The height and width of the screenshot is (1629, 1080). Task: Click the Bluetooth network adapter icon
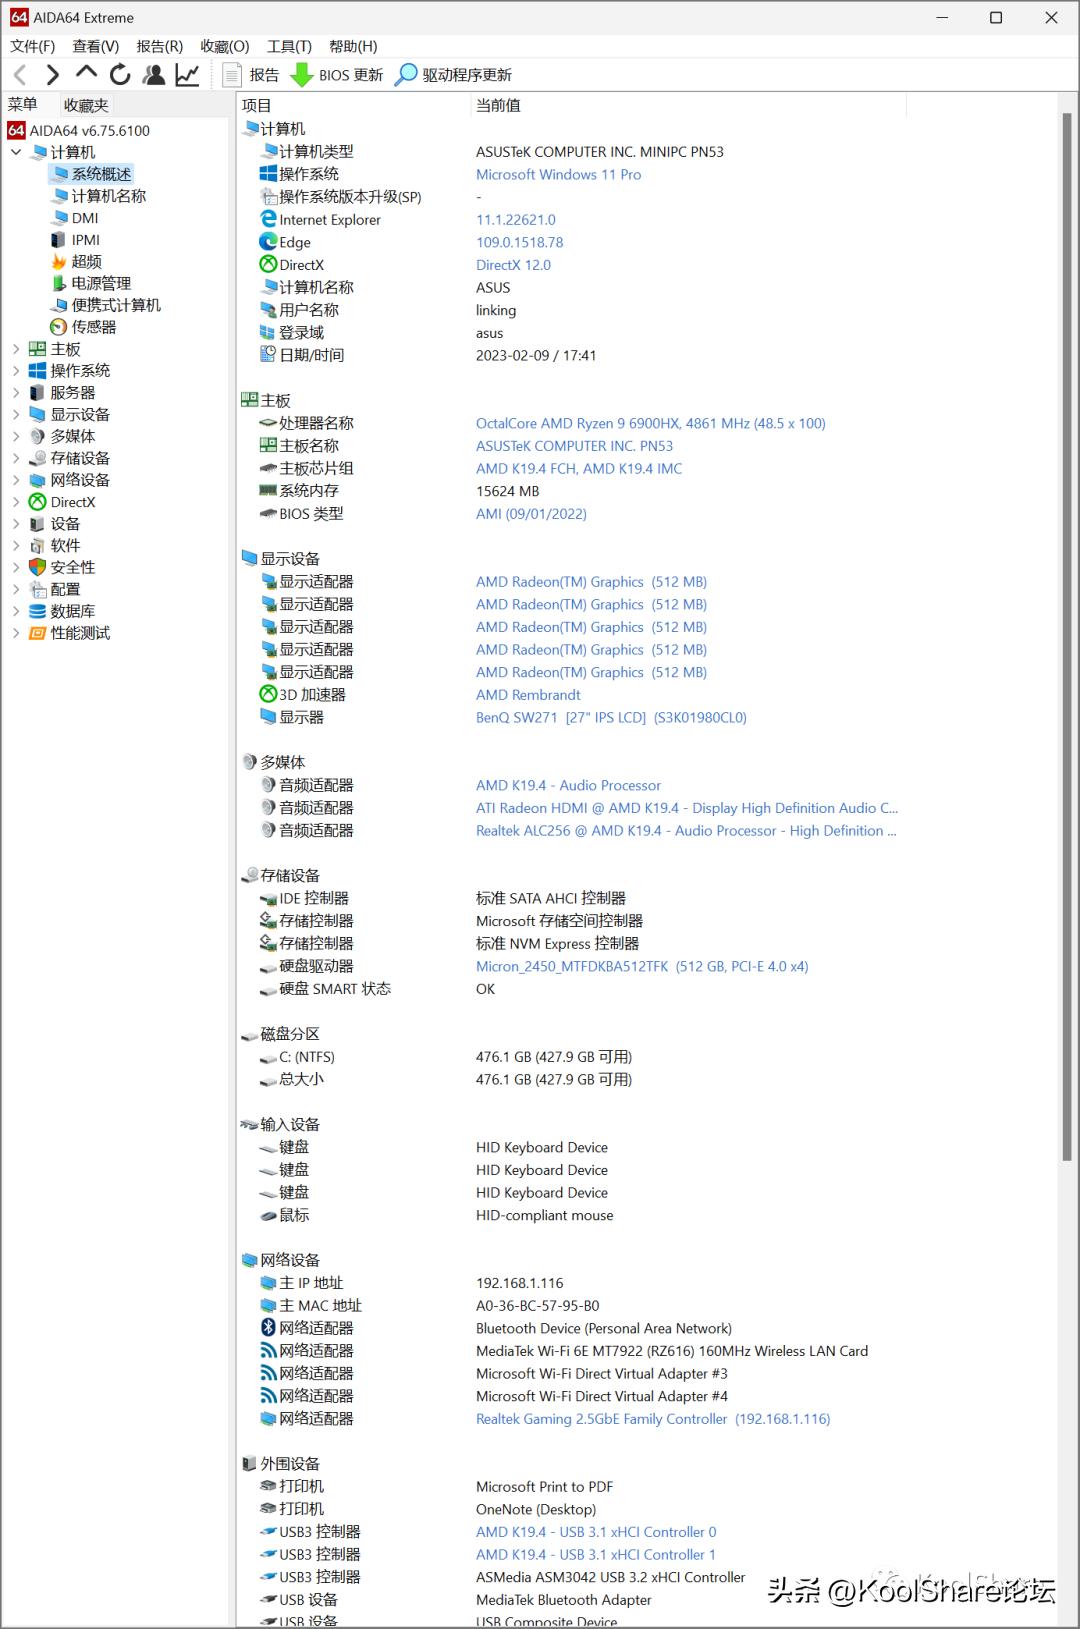click(x=268, y=1328)
